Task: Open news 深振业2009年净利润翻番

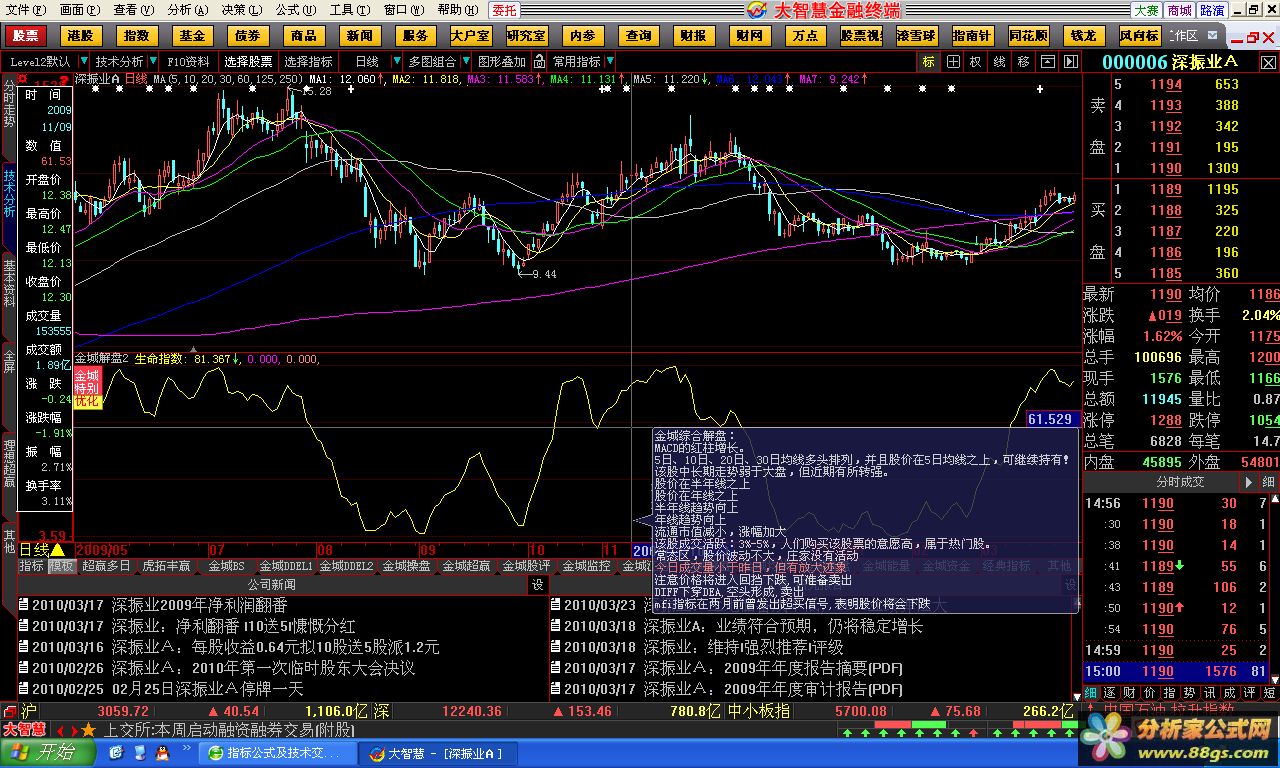Action: pos(200,605)
